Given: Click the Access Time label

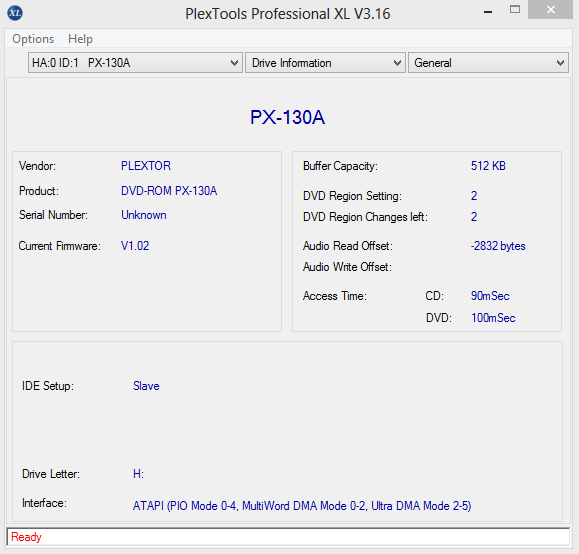Looking at the screenshot, I should pyautogui.click(x=335, y=296).
